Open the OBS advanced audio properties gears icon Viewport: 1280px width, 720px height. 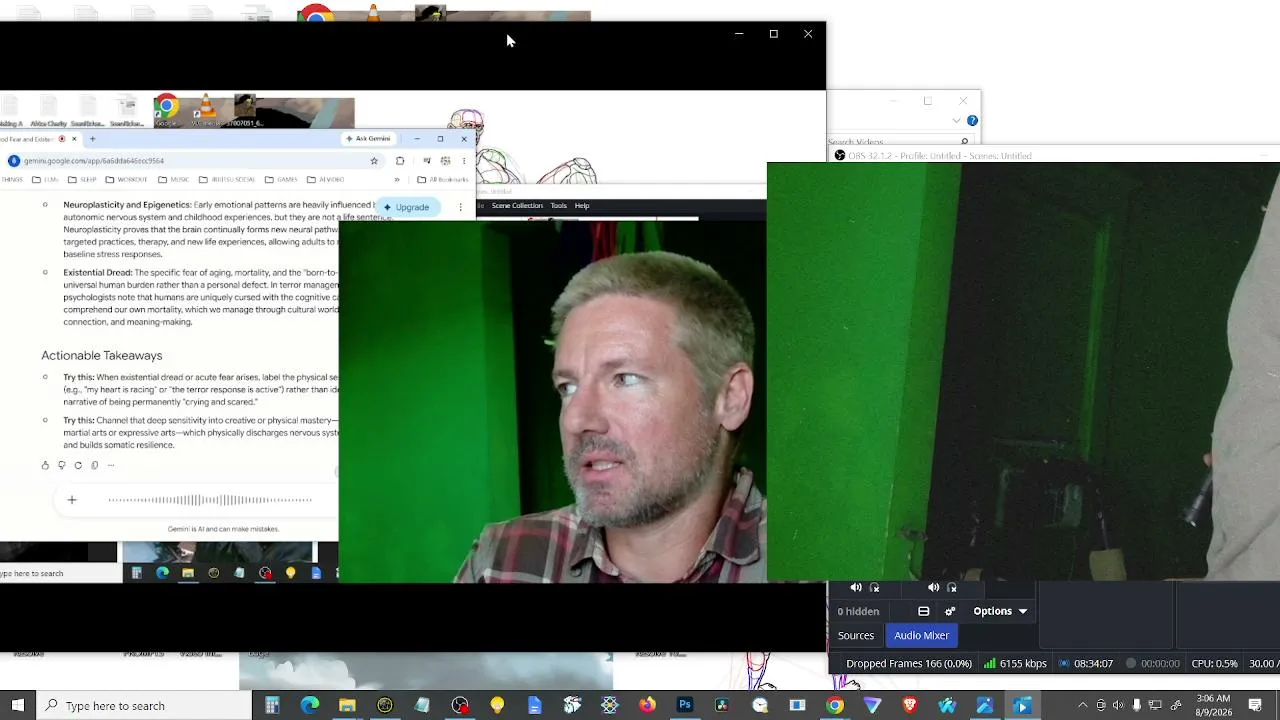(950, 611)
